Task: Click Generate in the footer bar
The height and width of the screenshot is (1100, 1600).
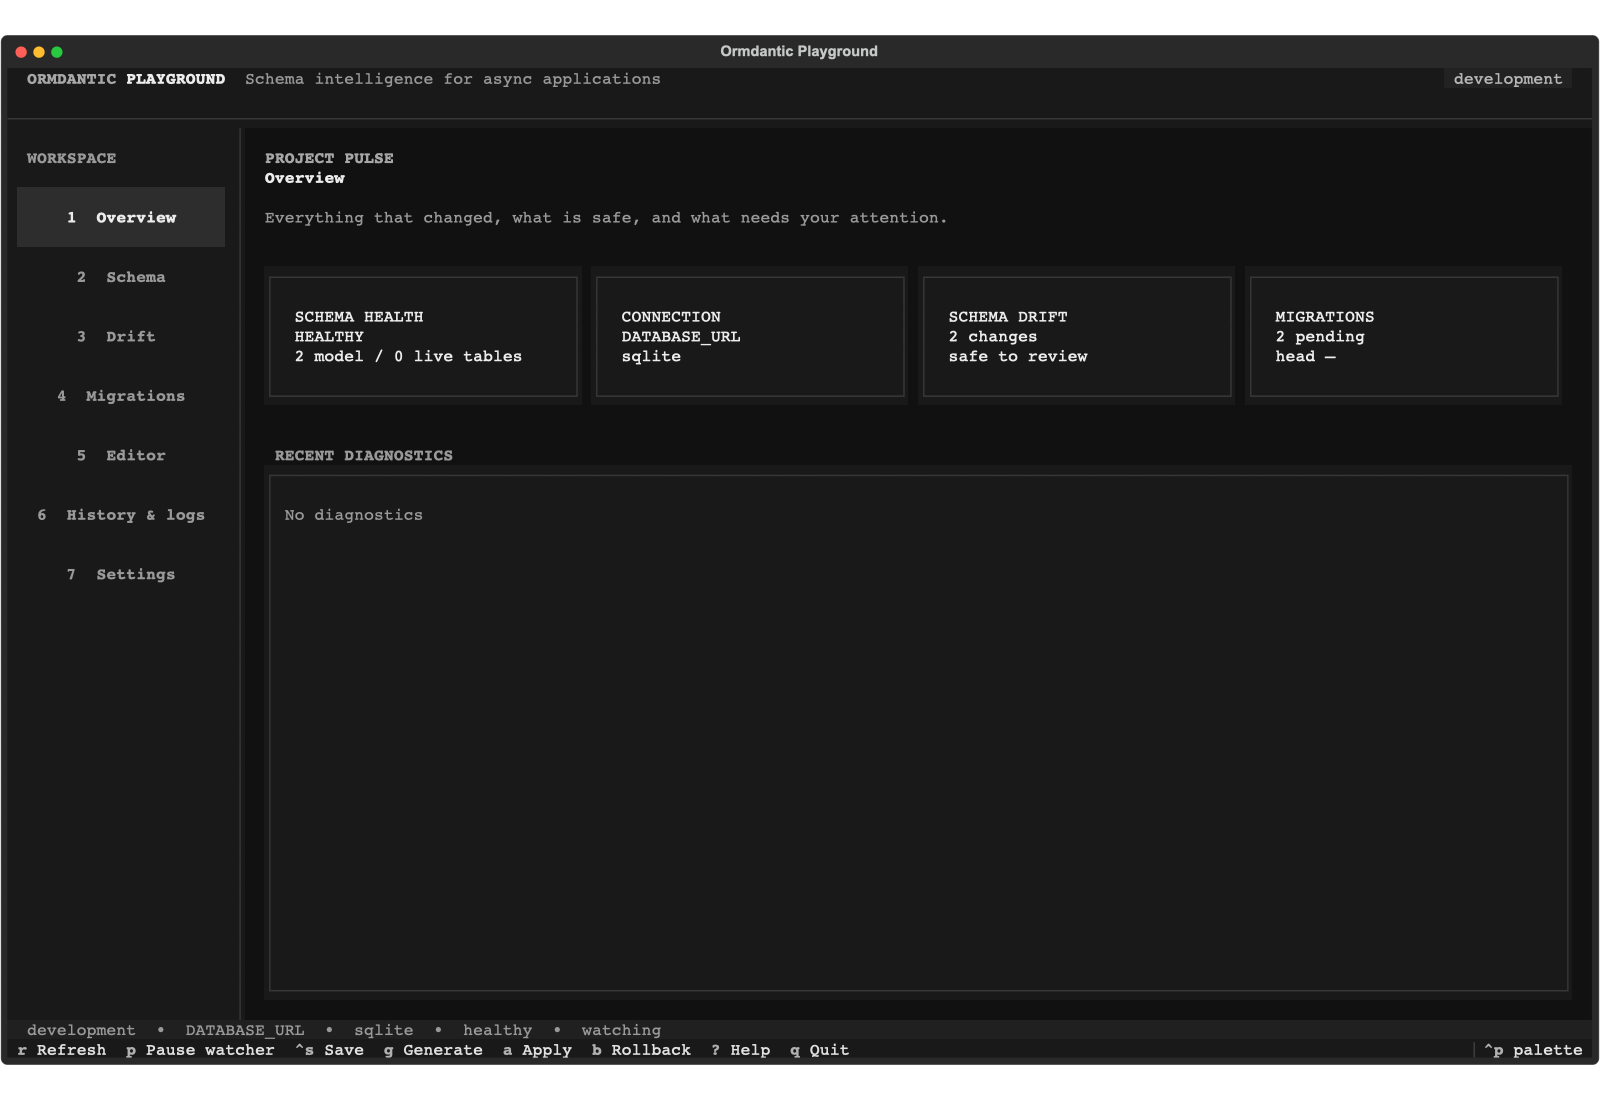Action: point(433,1050)
